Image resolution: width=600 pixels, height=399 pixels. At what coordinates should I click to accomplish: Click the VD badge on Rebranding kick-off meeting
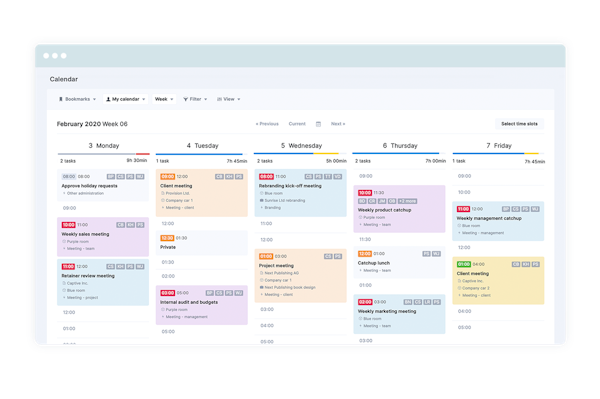338,176
